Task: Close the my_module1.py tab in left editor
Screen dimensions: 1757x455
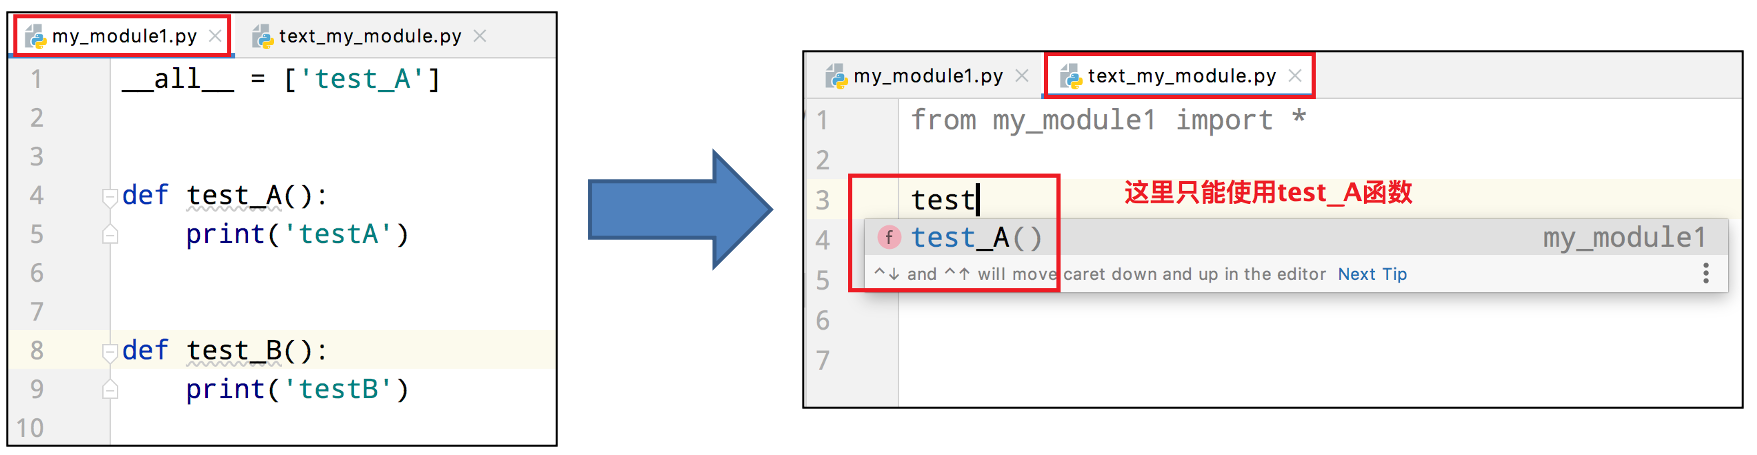Action: click(x=215, y=36)
